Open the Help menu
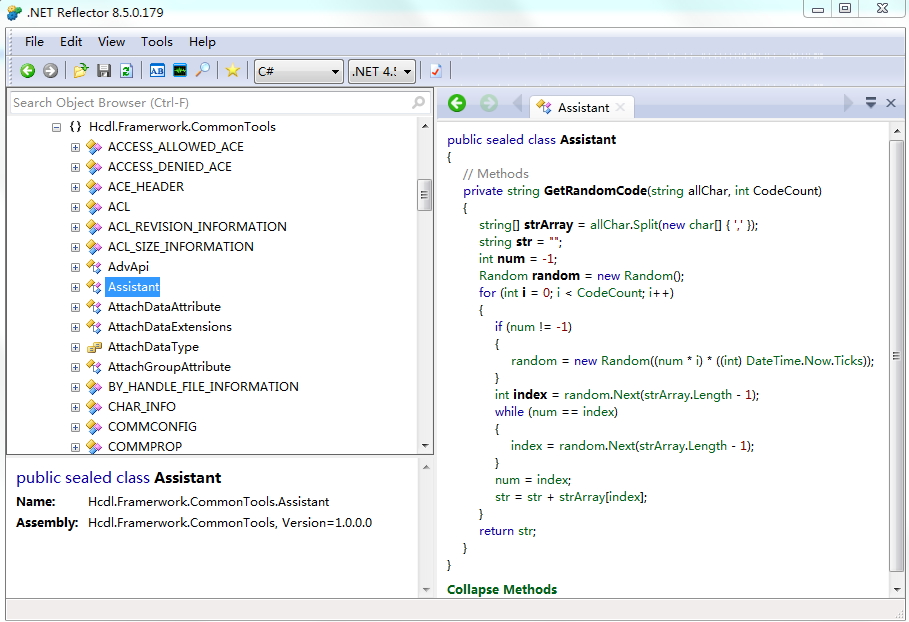This screenshot has width=909, height=622. (202, 42)
